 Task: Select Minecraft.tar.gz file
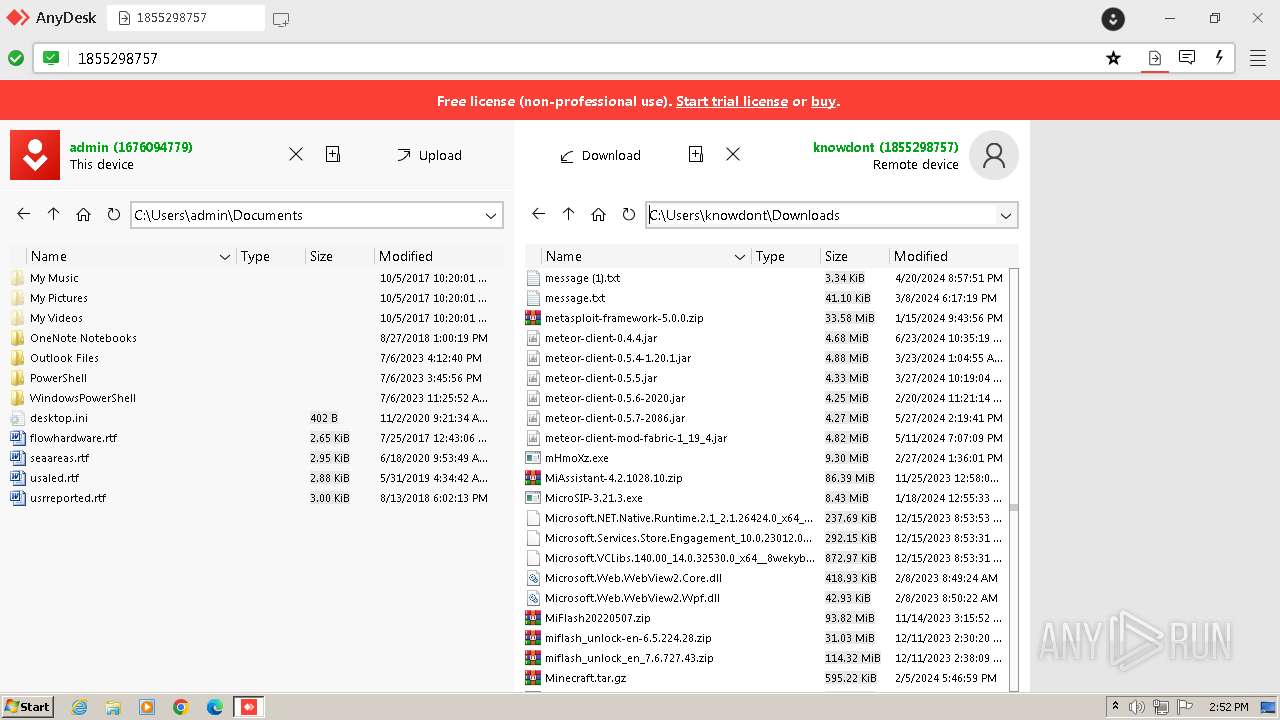(765, 678)
